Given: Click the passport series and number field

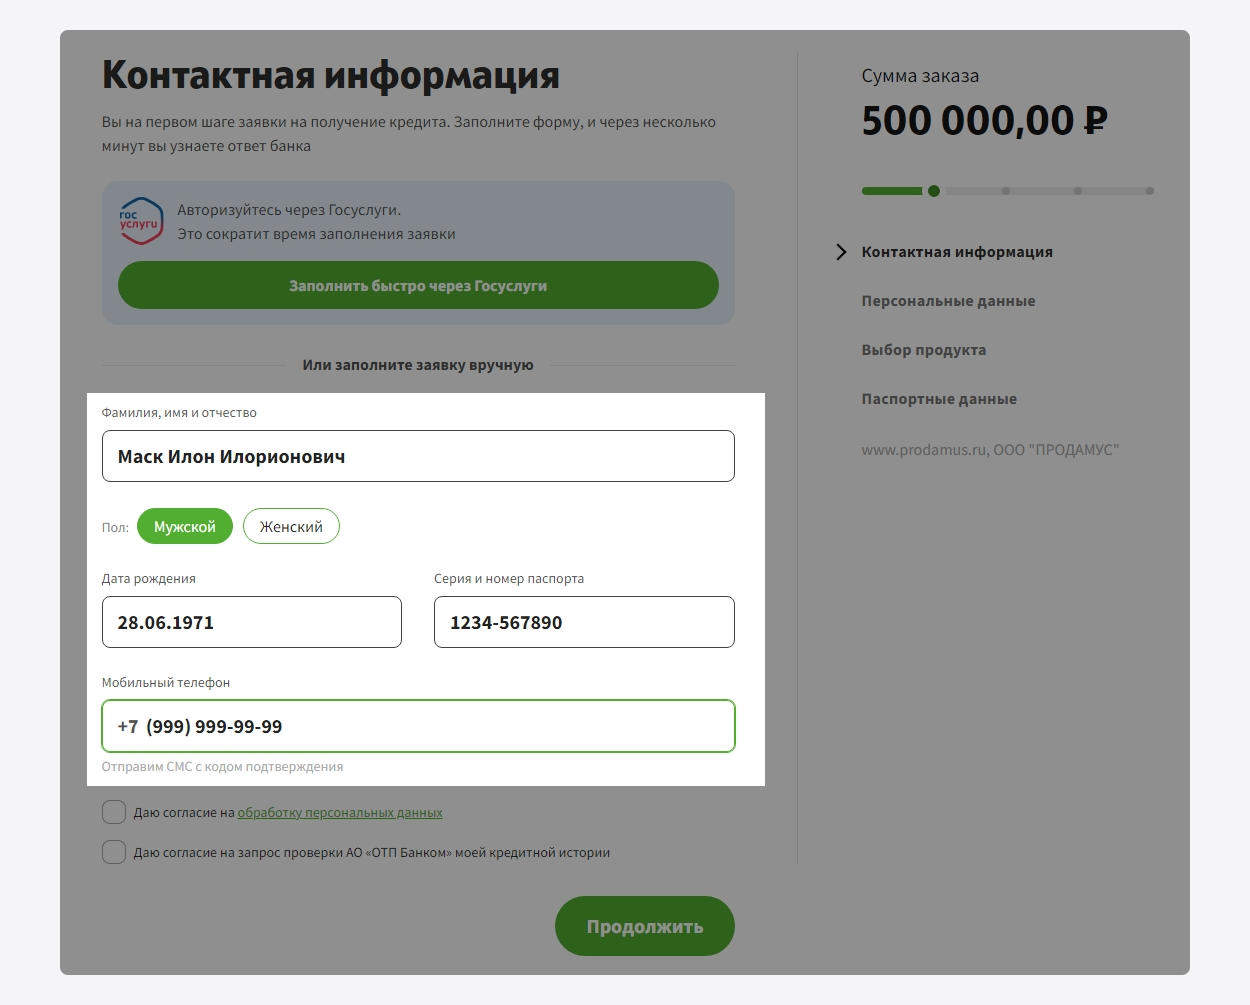Looking at the screenshot, I should [584, 622].
